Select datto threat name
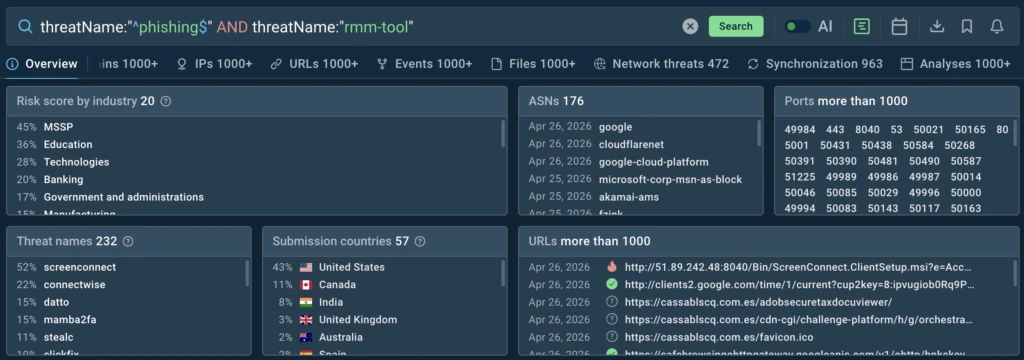The width and height of the screenshot is (1024, 360). pyautogui.click(x=56, y=303)
